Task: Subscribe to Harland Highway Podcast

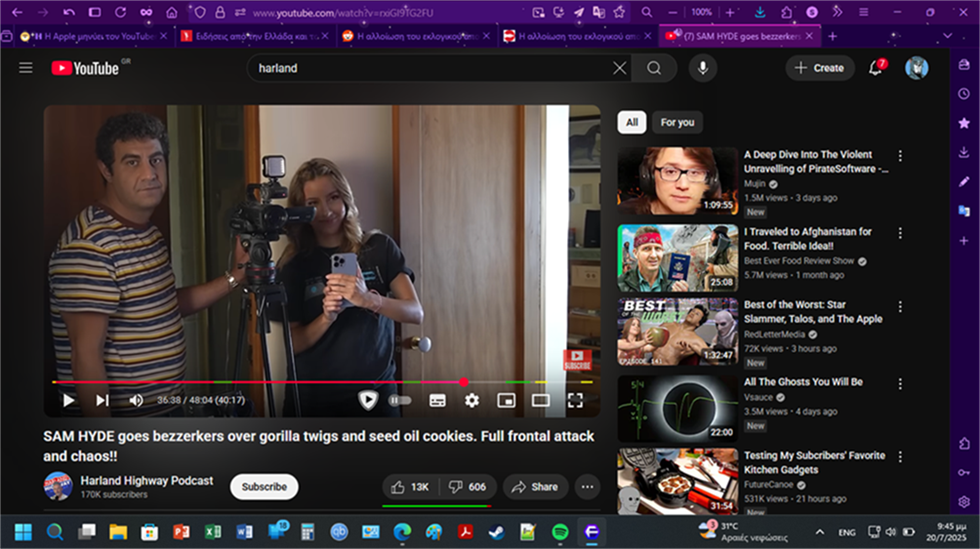Action: click(x=264, y=486)
